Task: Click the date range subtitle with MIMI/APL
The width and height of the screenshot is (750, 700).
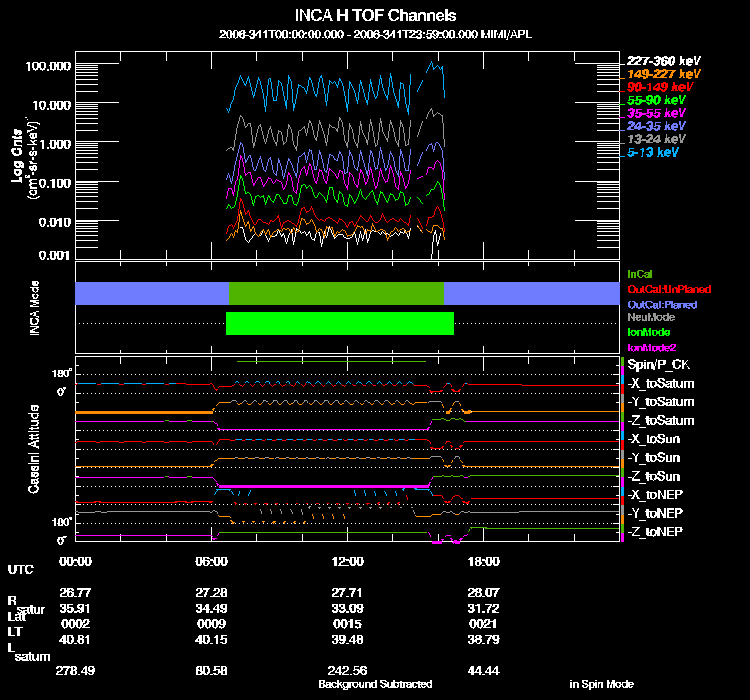Action: (x=375, y=34)
